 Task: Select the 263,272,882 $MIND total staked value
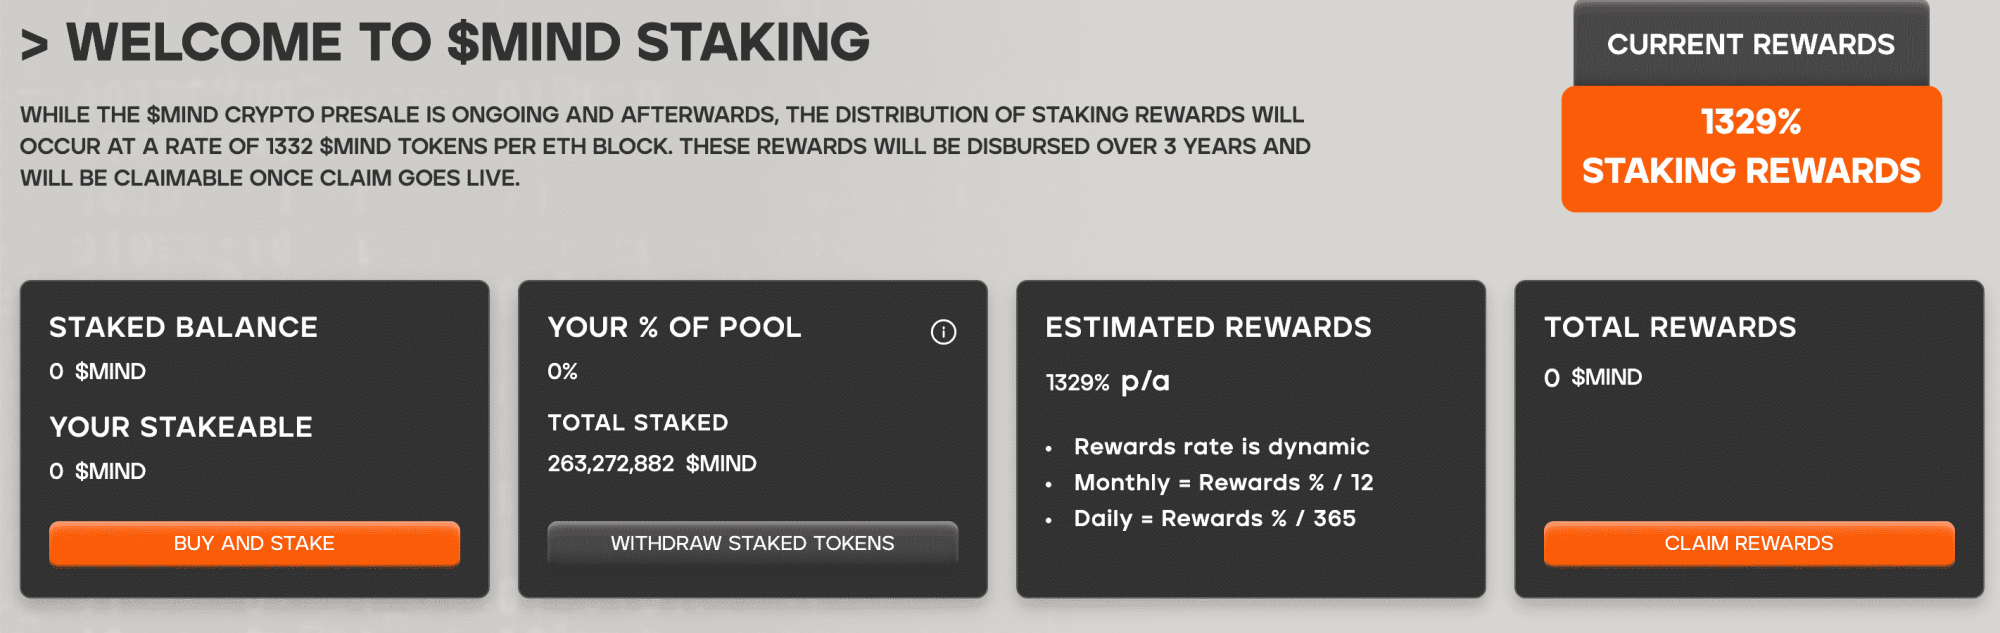652,464
